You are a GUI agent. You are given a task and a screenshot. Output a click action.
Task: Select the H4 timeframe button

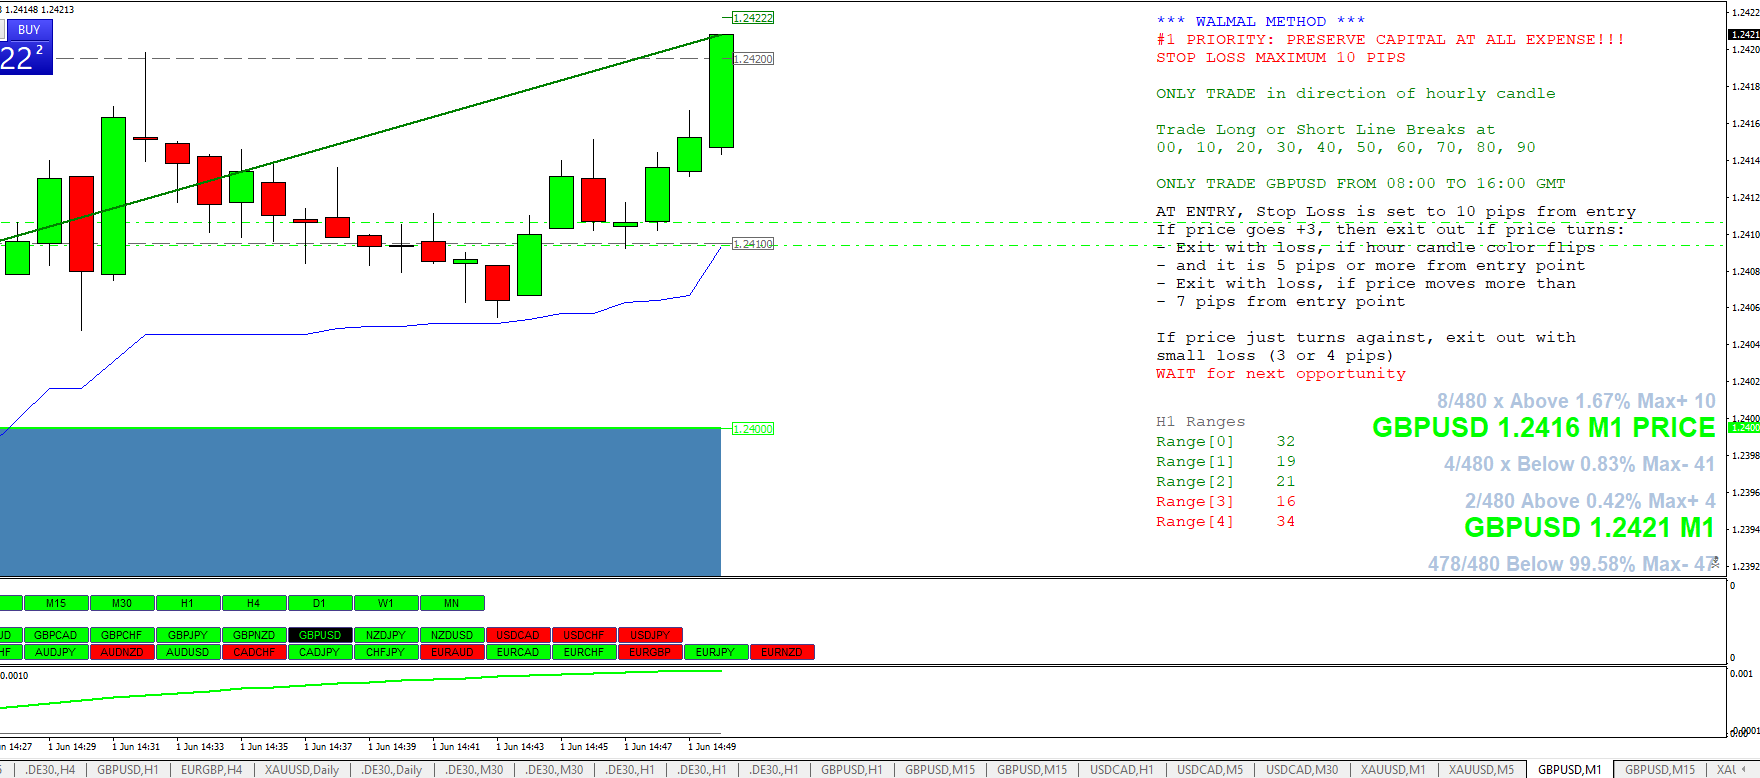pyautogui.click(x=254, y=603)
